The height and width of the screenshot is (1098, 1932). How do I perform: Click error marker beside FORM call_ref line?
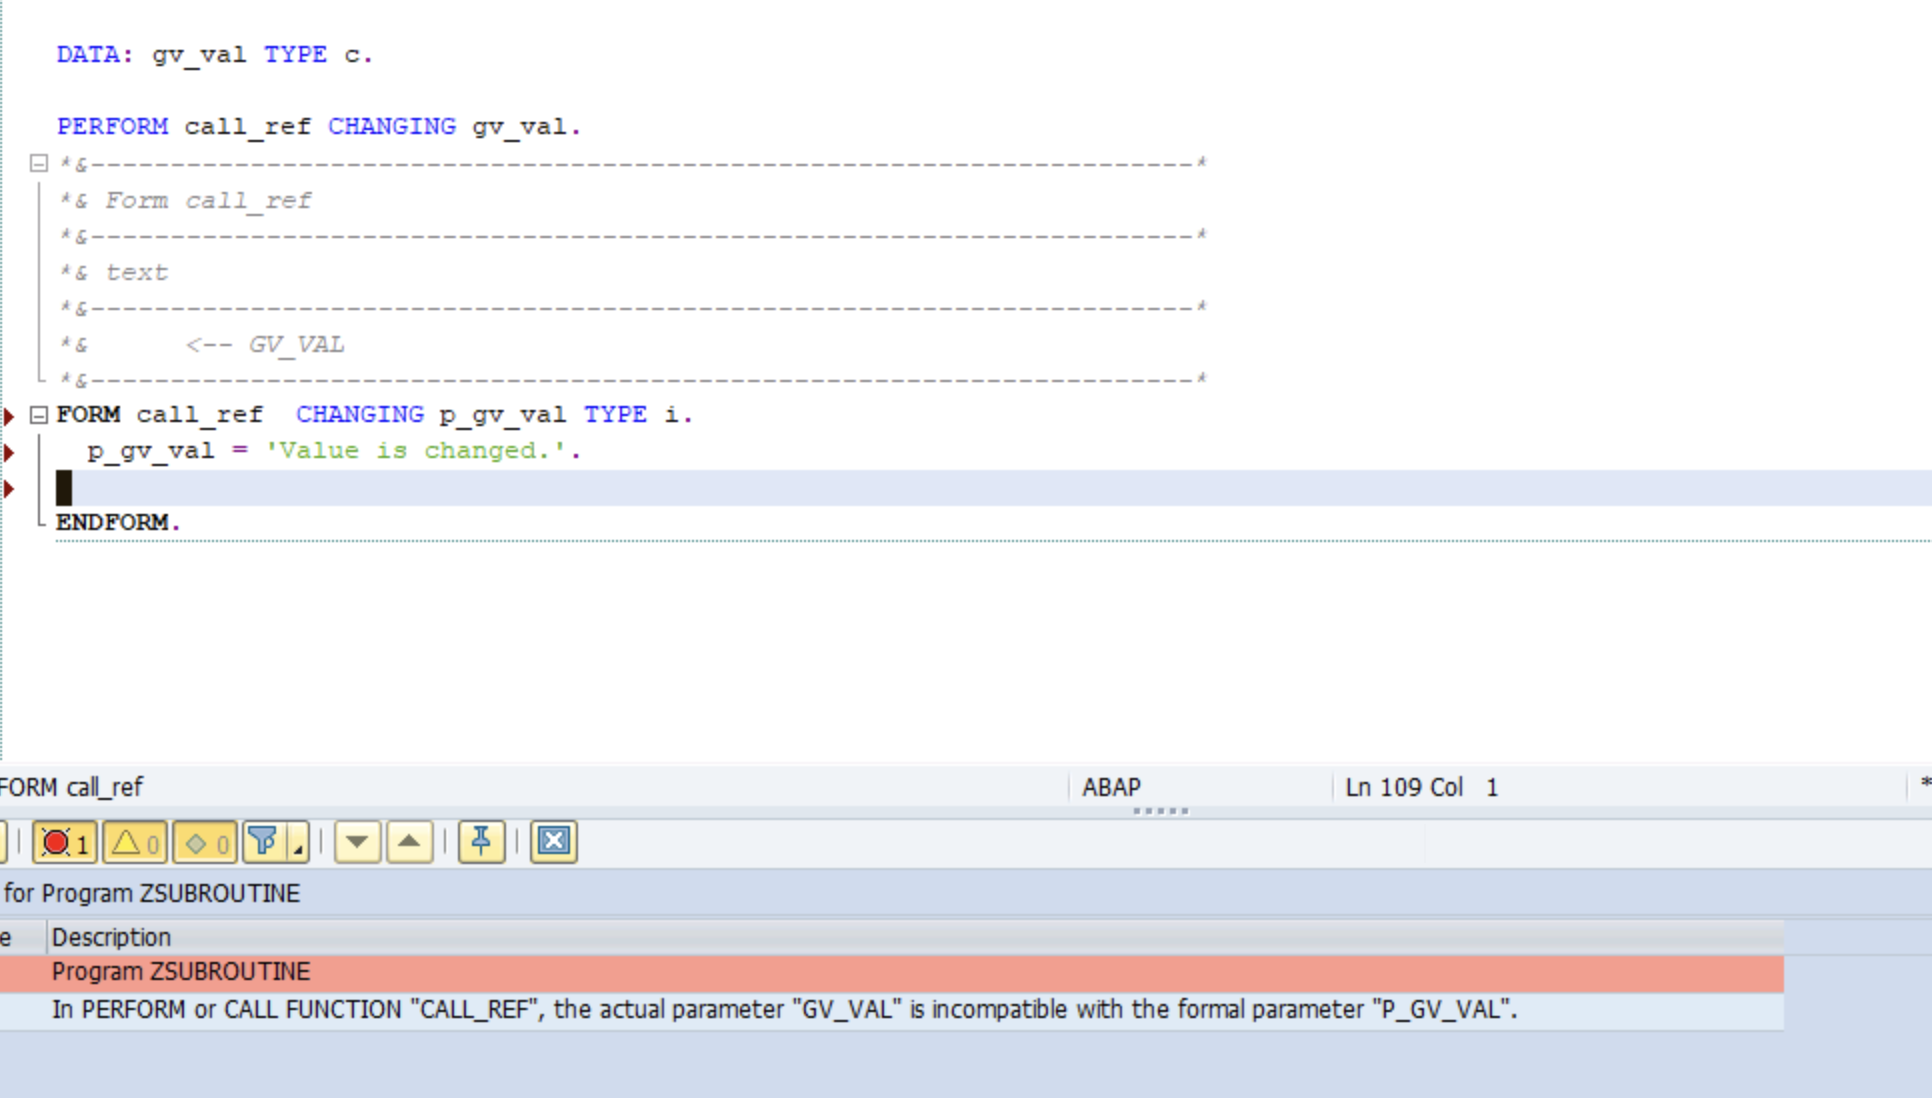tap(9, 416)
